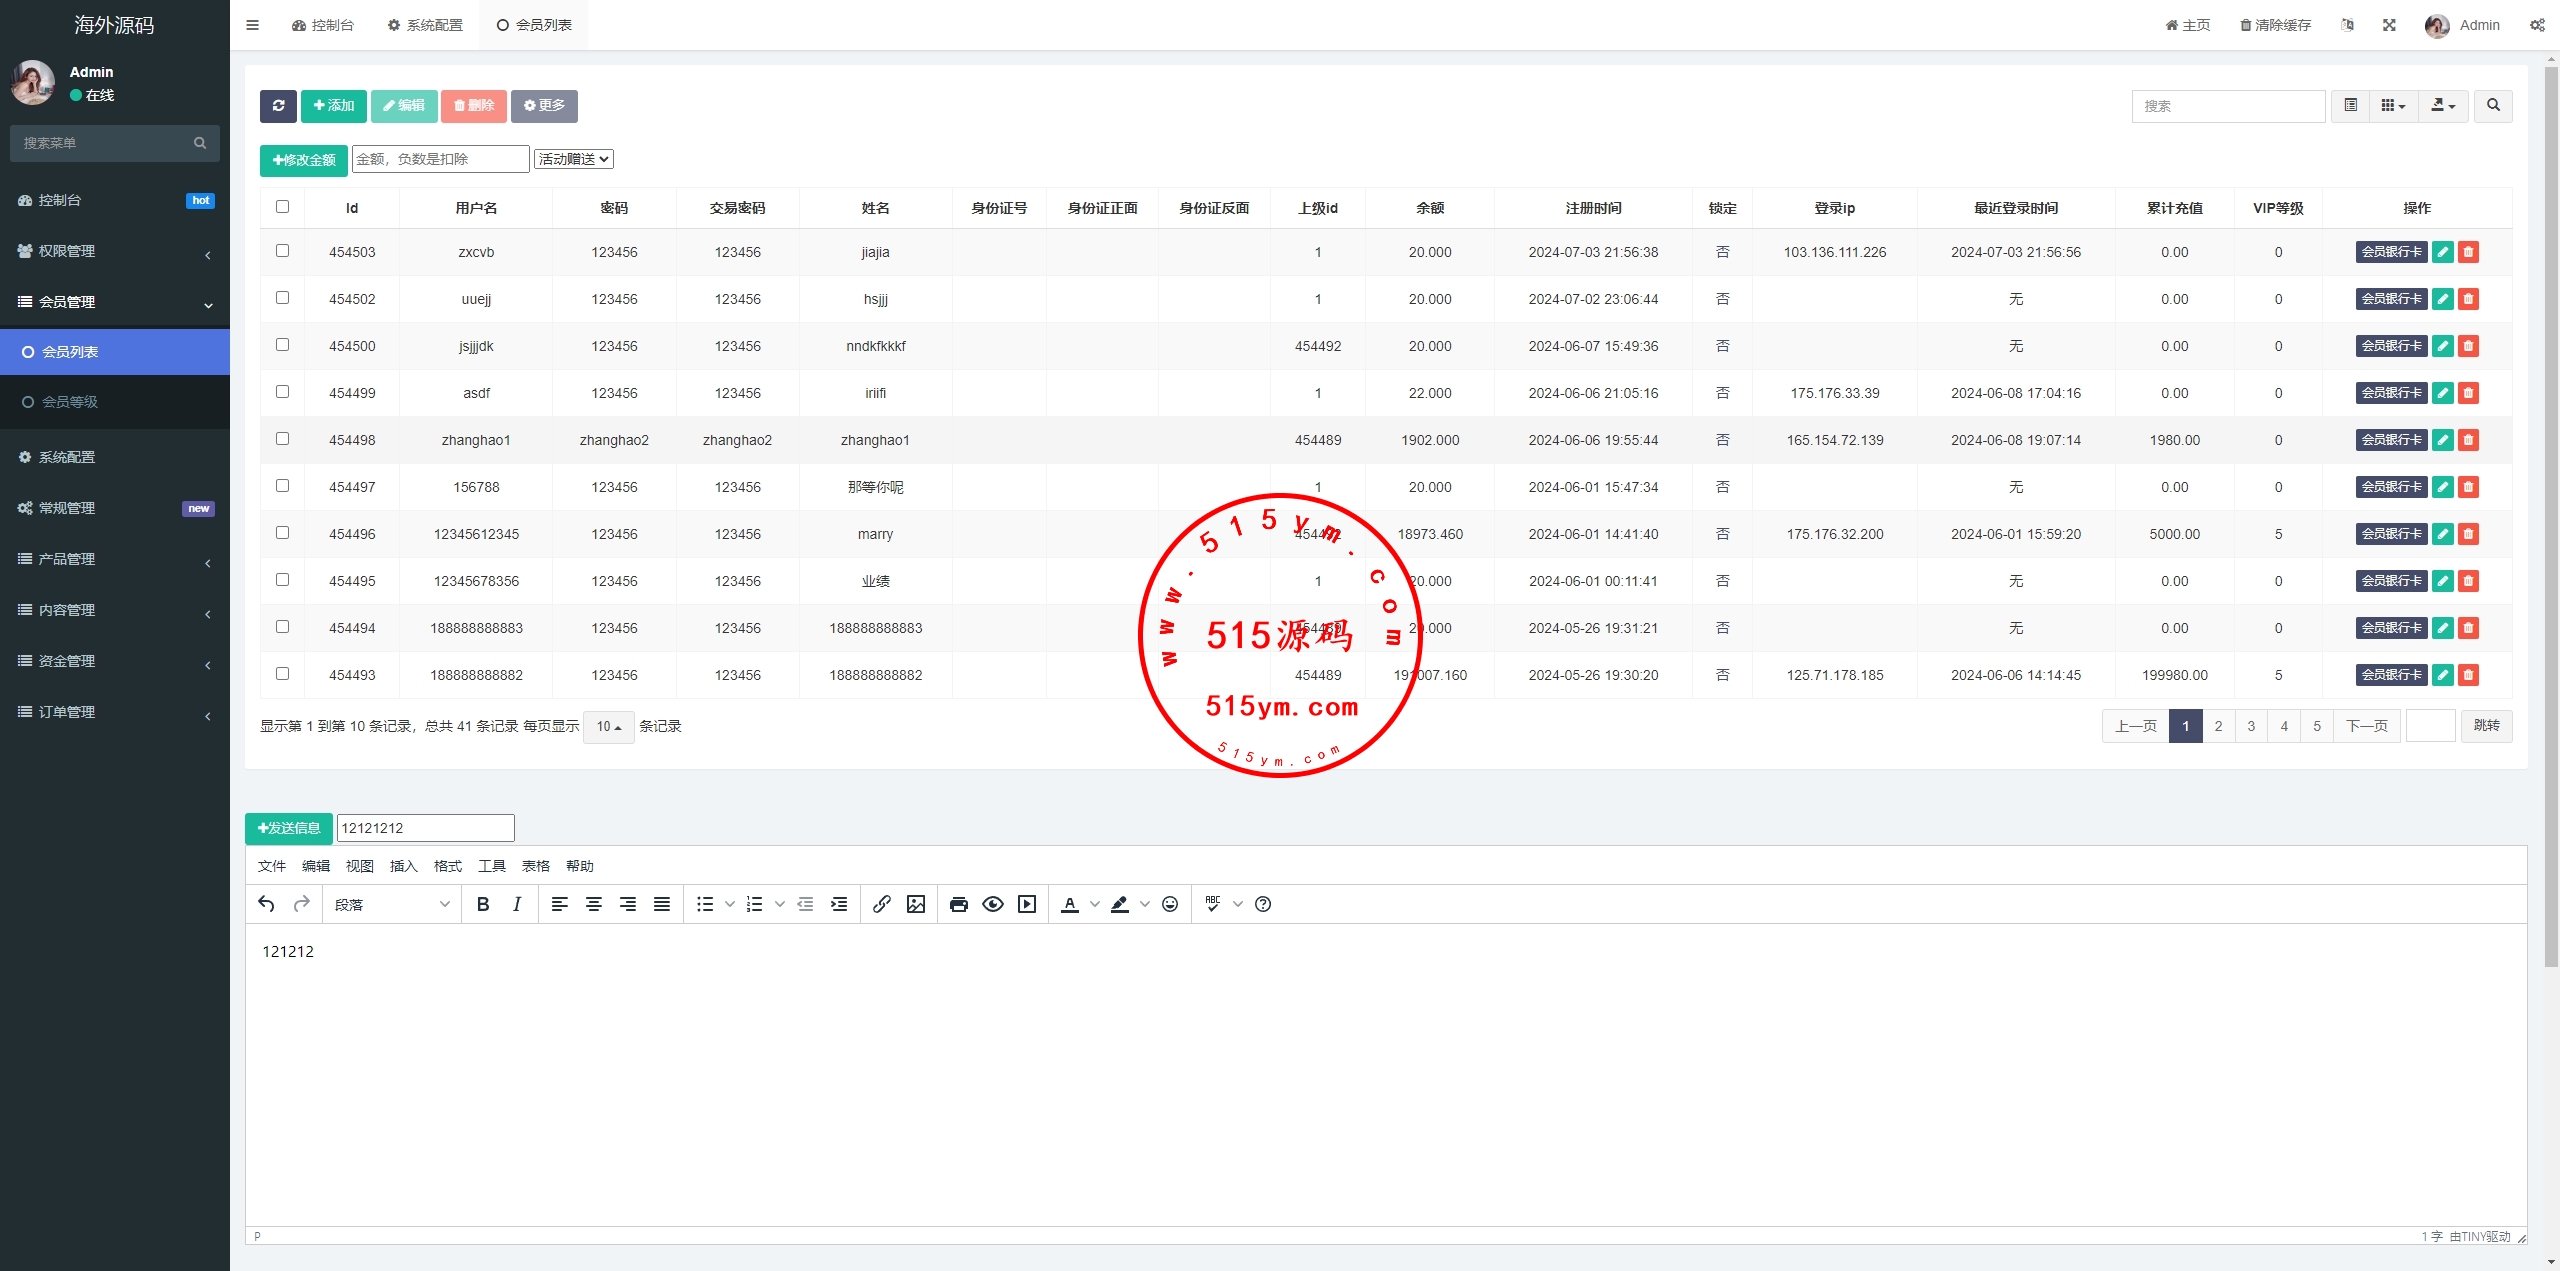Check the select-all checkbox in table header
Image resolution: width=2560 pixels, height=1271 pixels.
(x=282, y=207)
